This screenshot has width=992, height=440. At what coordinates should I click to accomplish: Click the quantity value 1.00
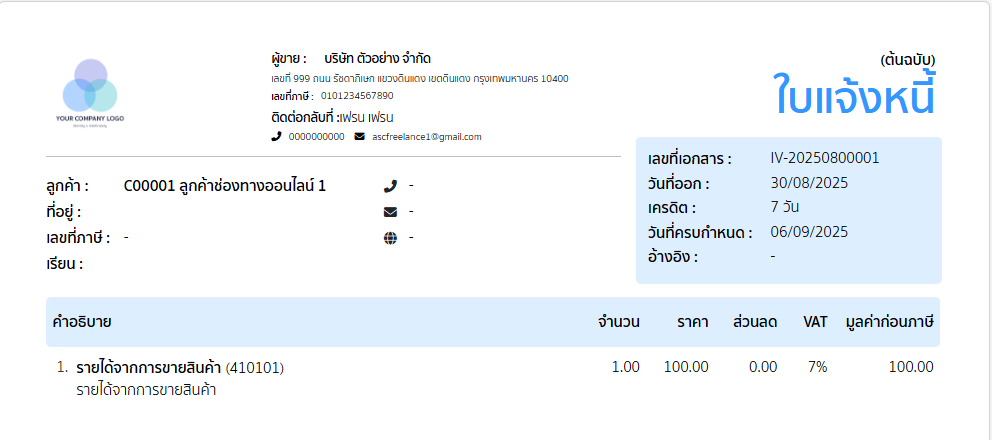click(x=626, y=367)
